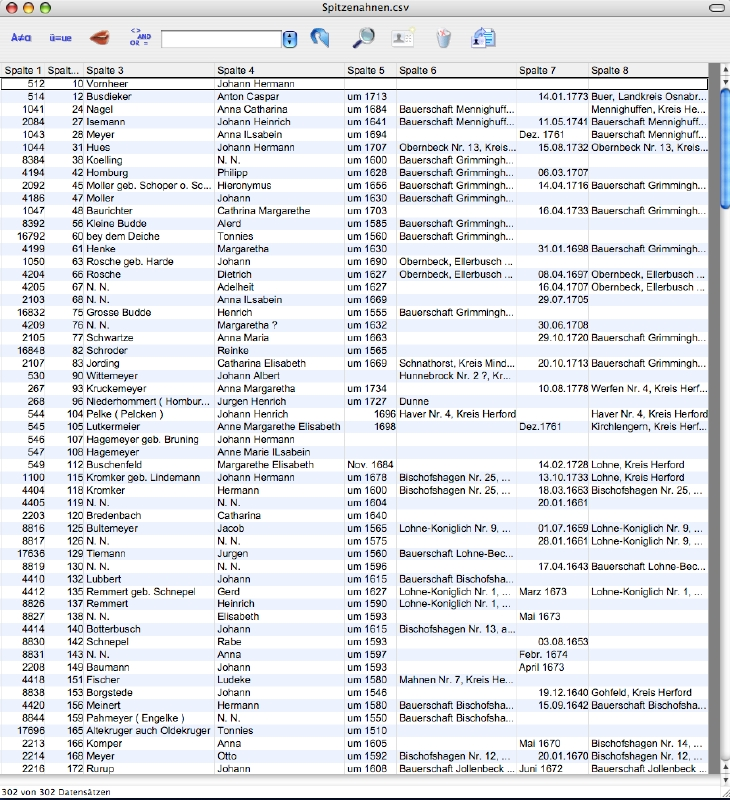Screen dimensions: 730x800
Task: Click the search text field
Action: point(221,39)
